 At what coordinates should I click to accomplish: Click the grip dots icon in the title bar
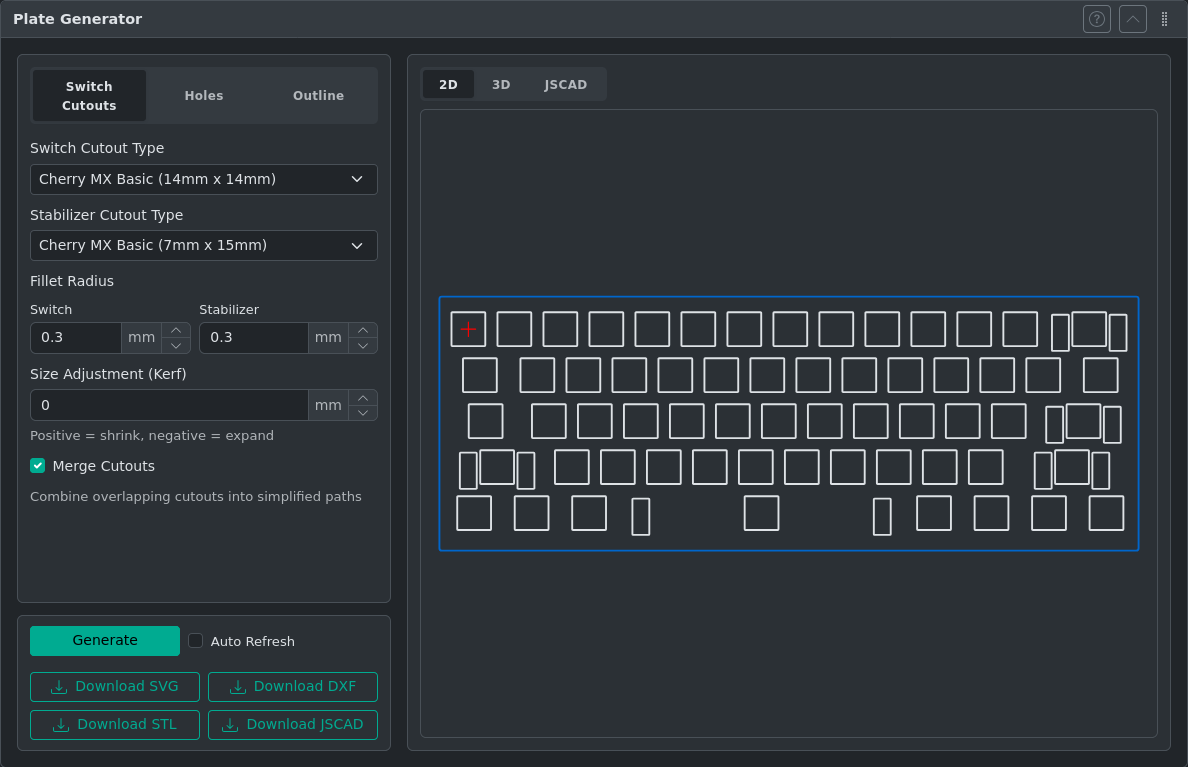coord(1163,19)
